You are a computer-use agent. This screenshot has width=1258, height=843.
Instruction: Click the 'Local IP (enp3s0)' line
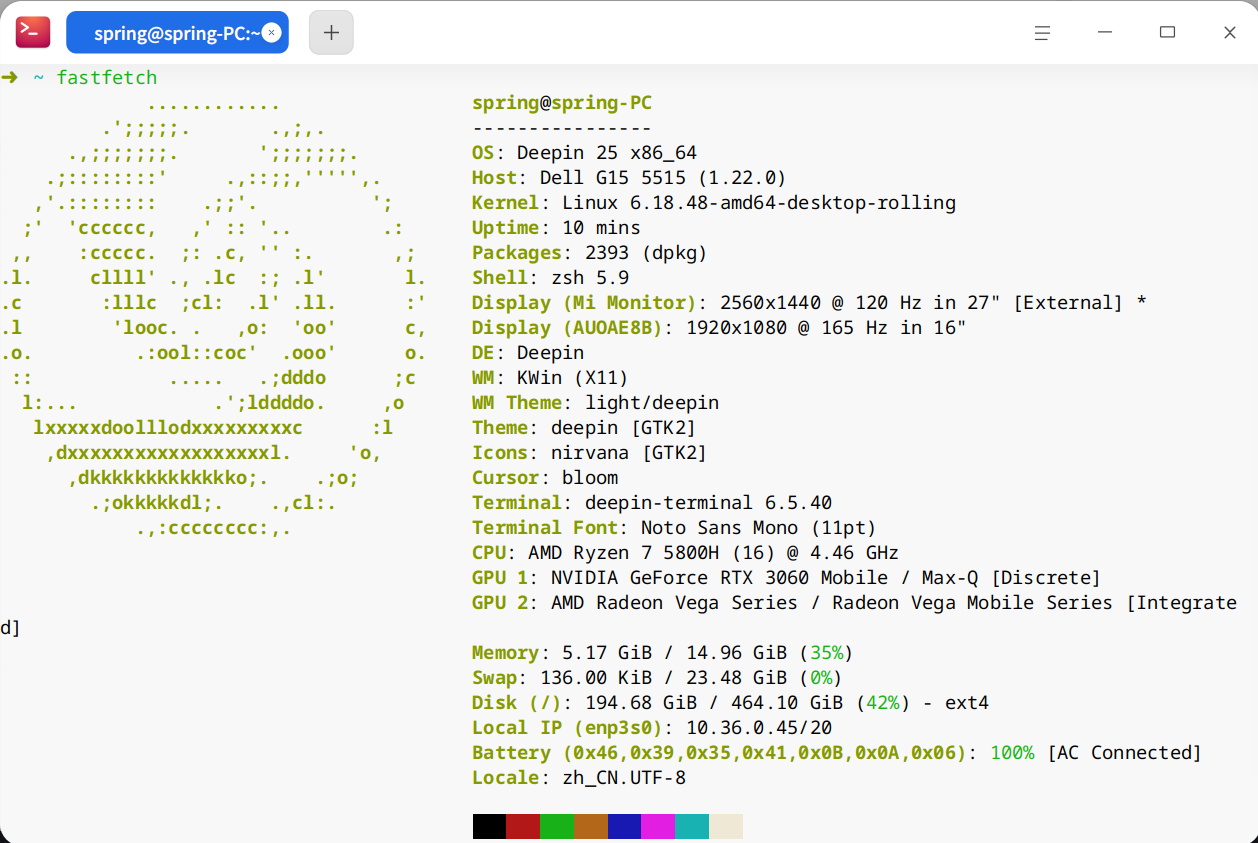[x=652, y=728]
